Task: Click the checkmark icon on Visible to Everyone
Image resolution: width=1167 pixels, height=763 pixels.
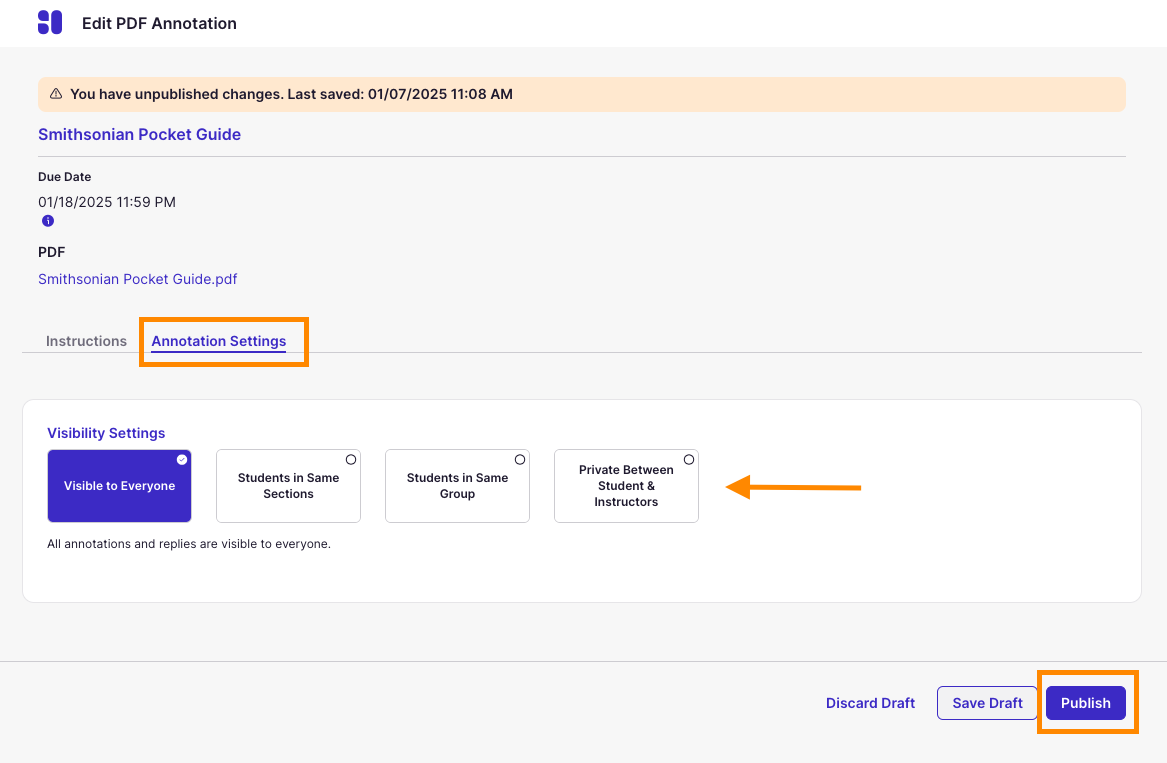Action: pyautogui.click(x=181, y=458)
